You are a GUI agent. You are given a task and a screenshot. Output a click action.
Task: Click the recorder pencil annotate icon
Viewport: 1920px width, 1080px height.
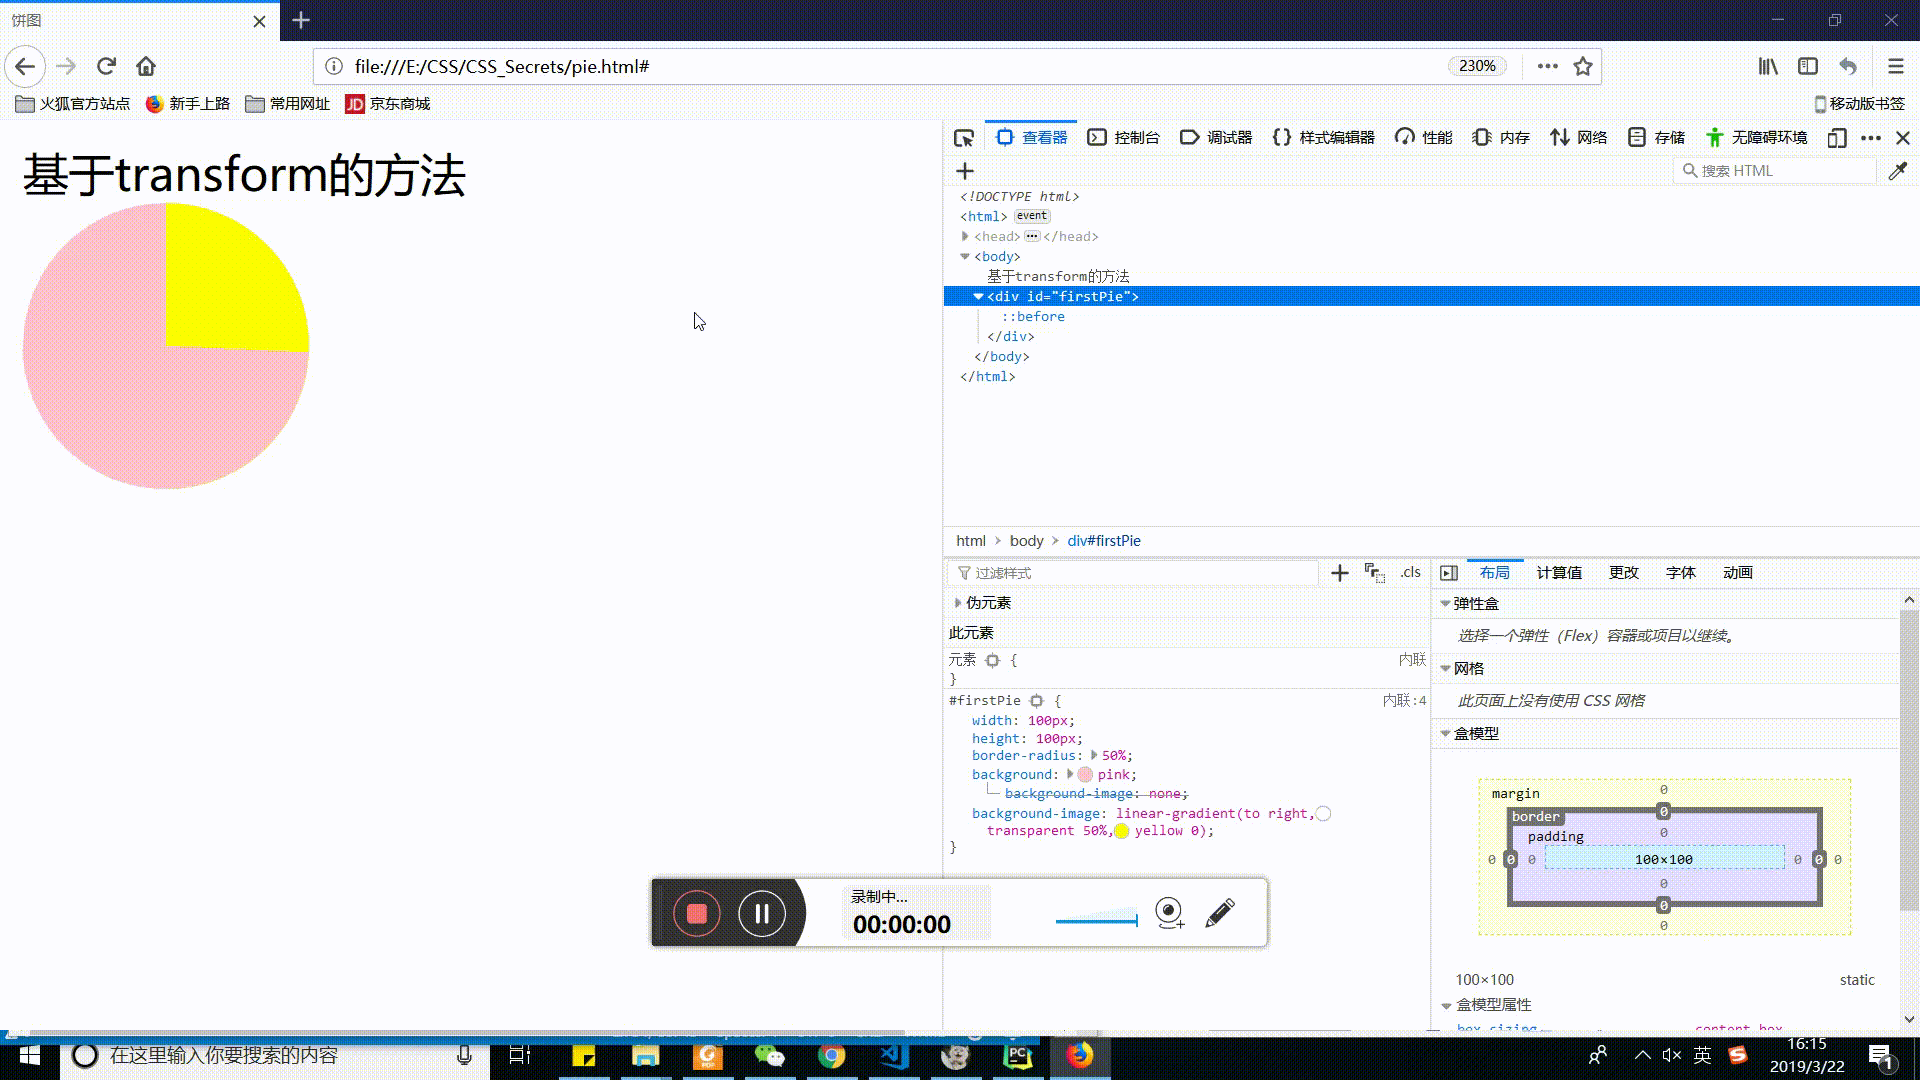[x=1220, y=913]
